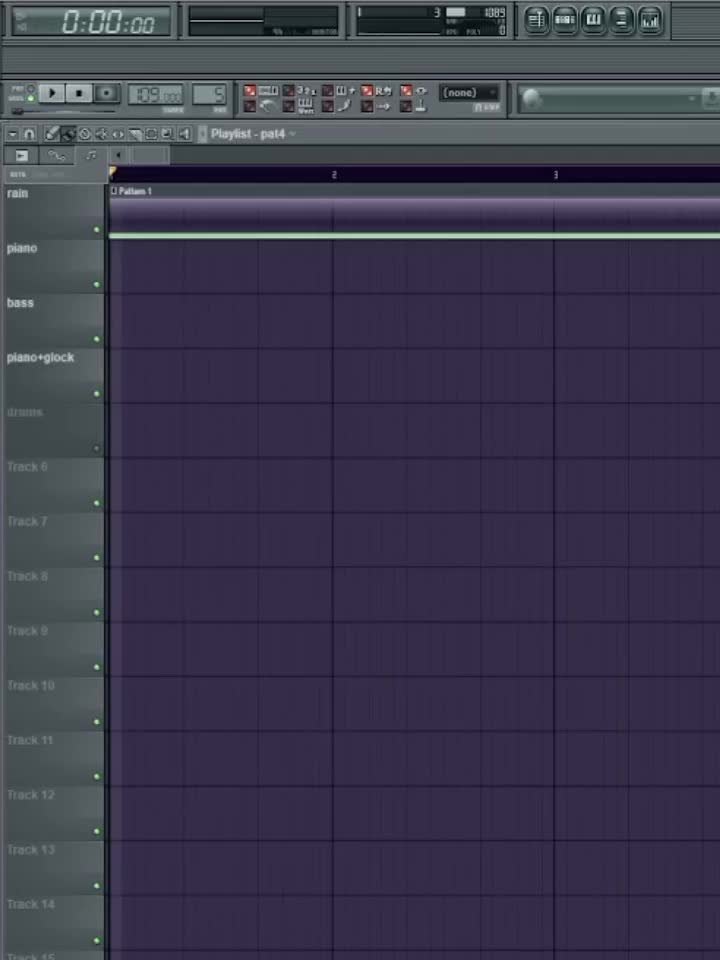Toggle typing keyboard to piano option
The image size is (720, 960).
point(250,91)
